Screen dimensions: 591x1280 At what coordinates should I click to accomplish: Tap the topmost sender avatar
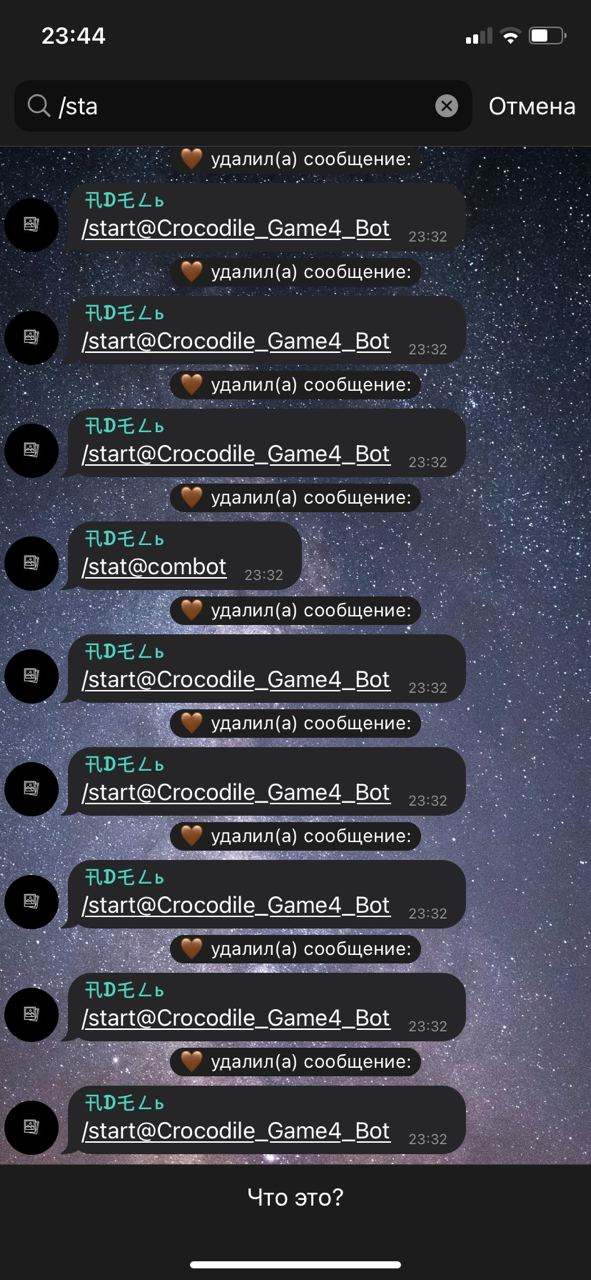(32, 225)
